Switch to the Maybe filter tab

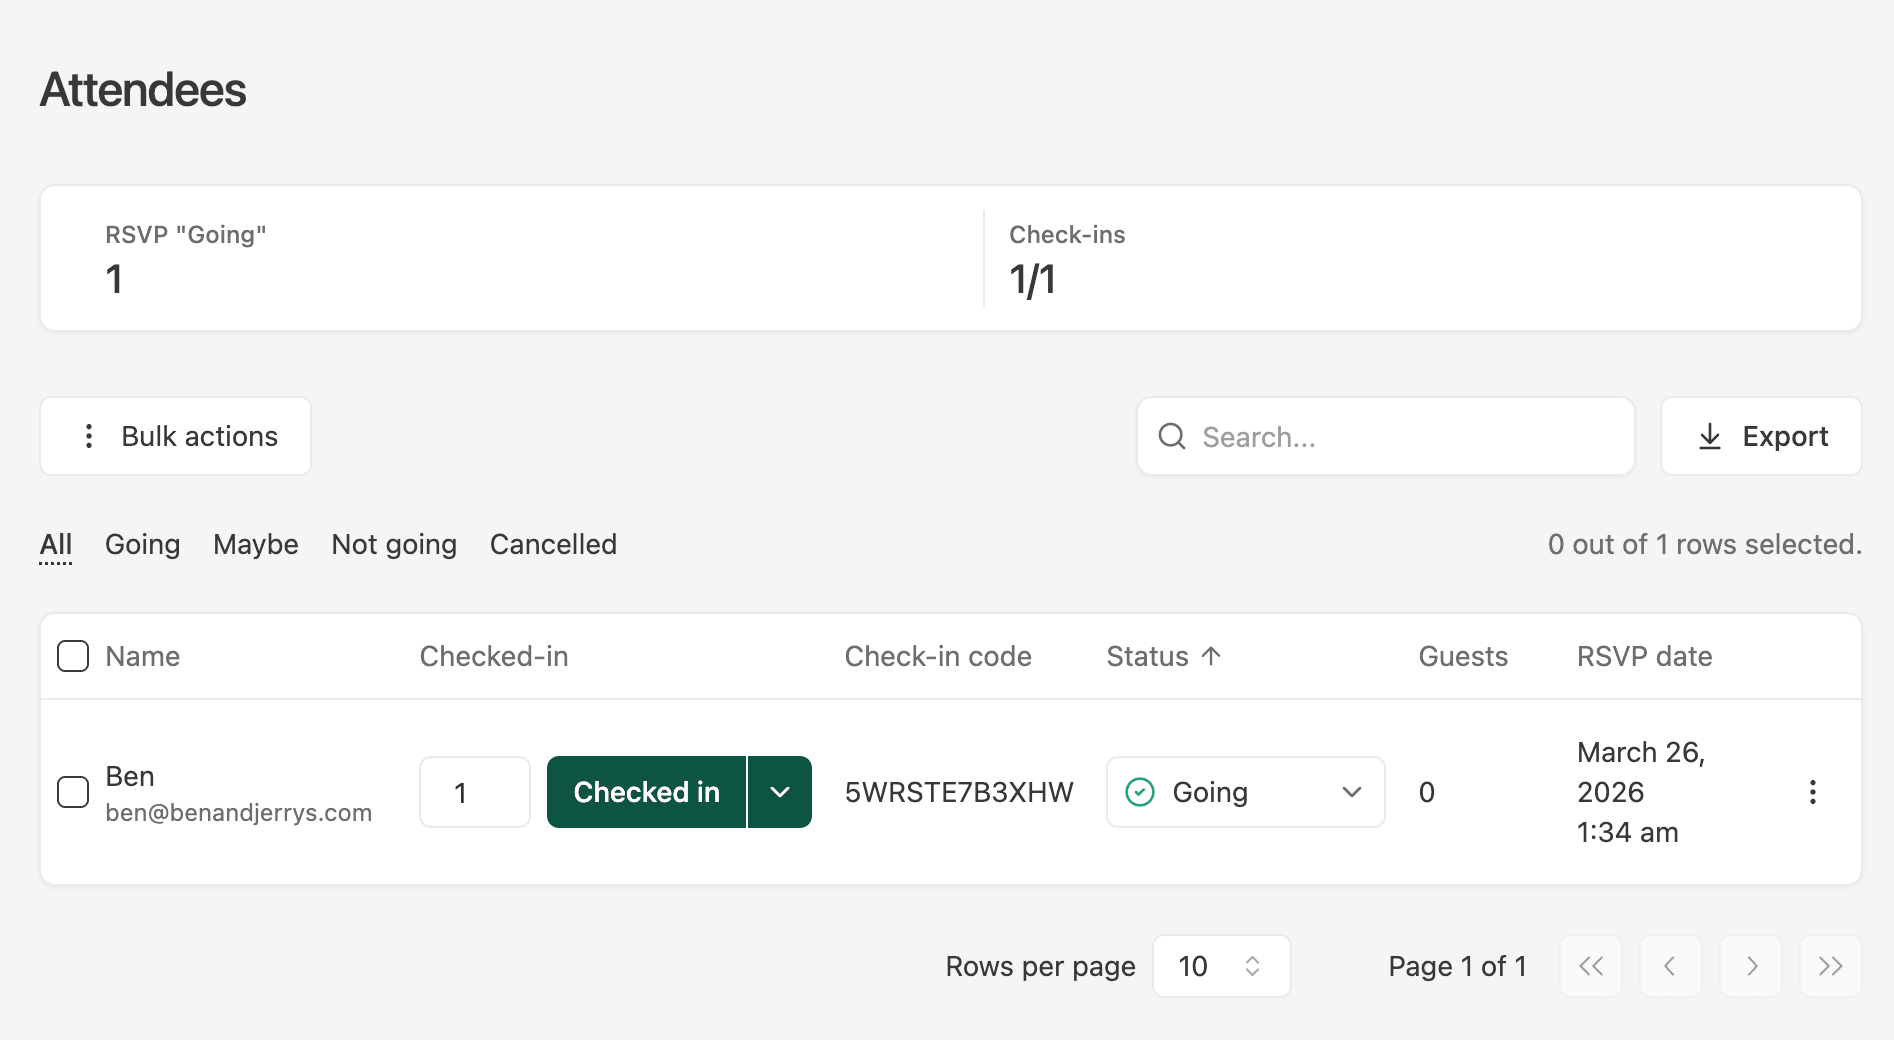tap(255, 544)
